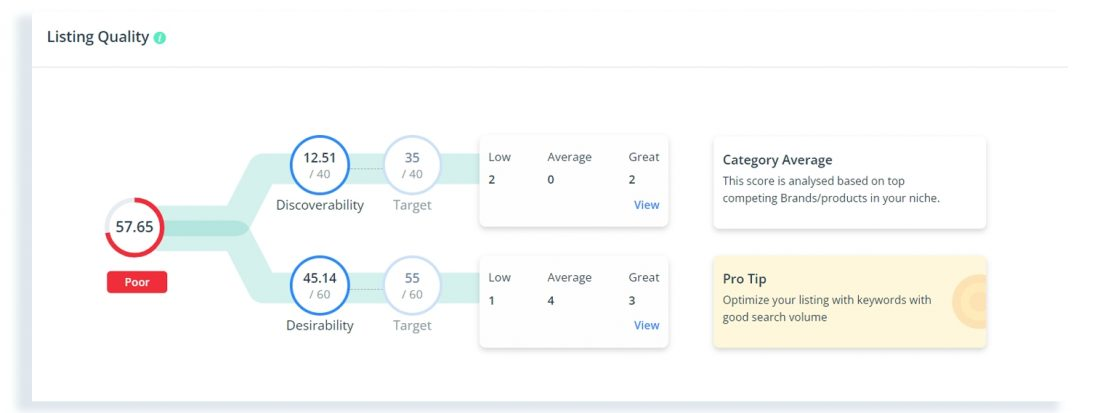
Task: Click the Pro Tip card
Action: click(850, 302)
